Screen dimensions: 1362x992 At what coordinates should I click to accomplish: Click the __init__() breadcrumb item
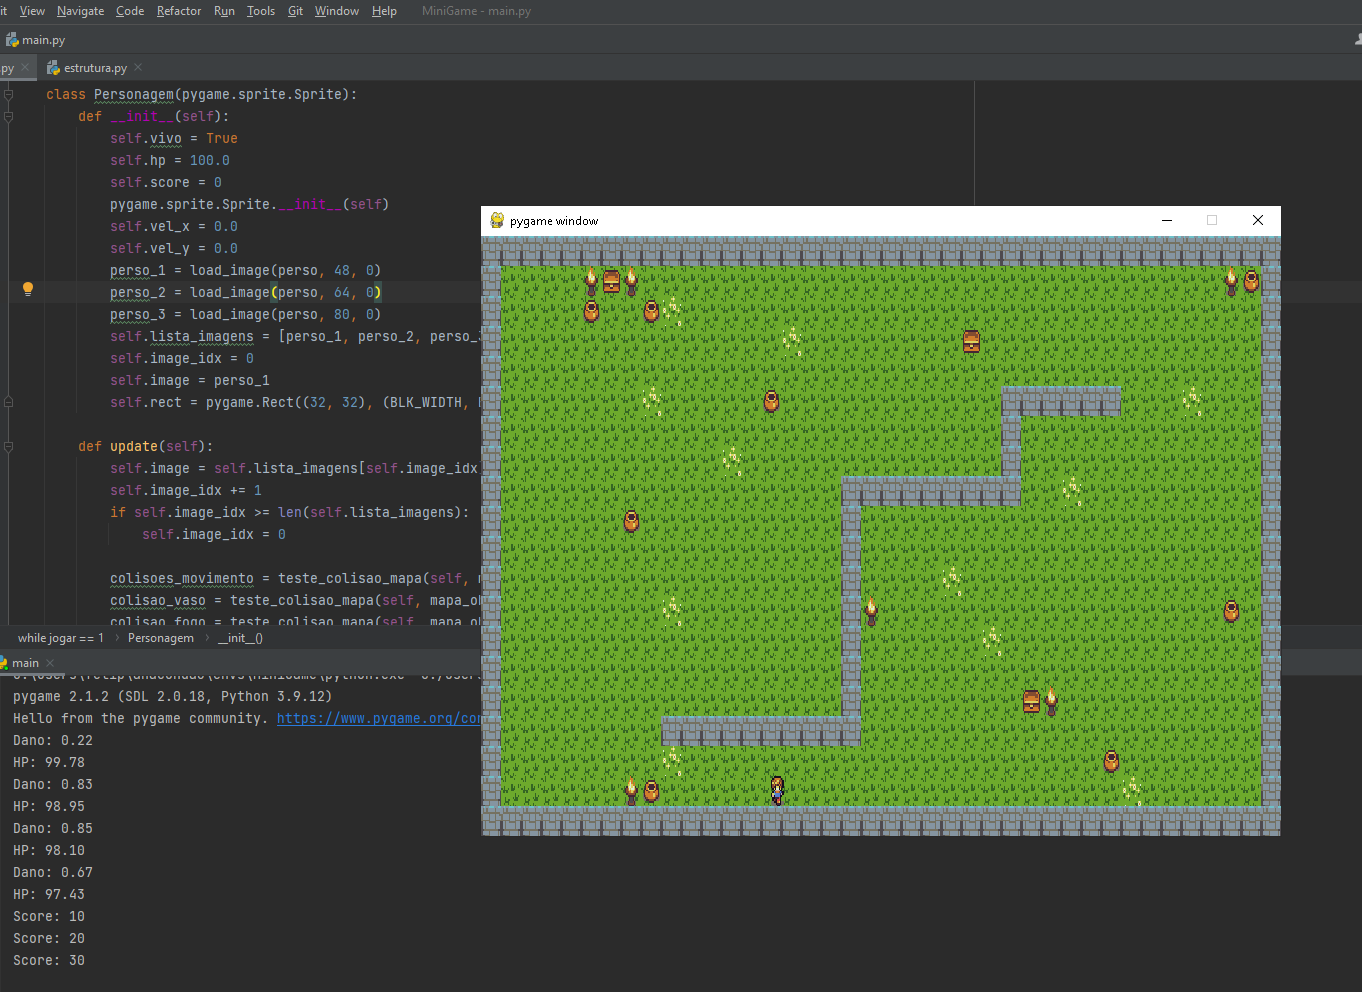tap(240, 637)
